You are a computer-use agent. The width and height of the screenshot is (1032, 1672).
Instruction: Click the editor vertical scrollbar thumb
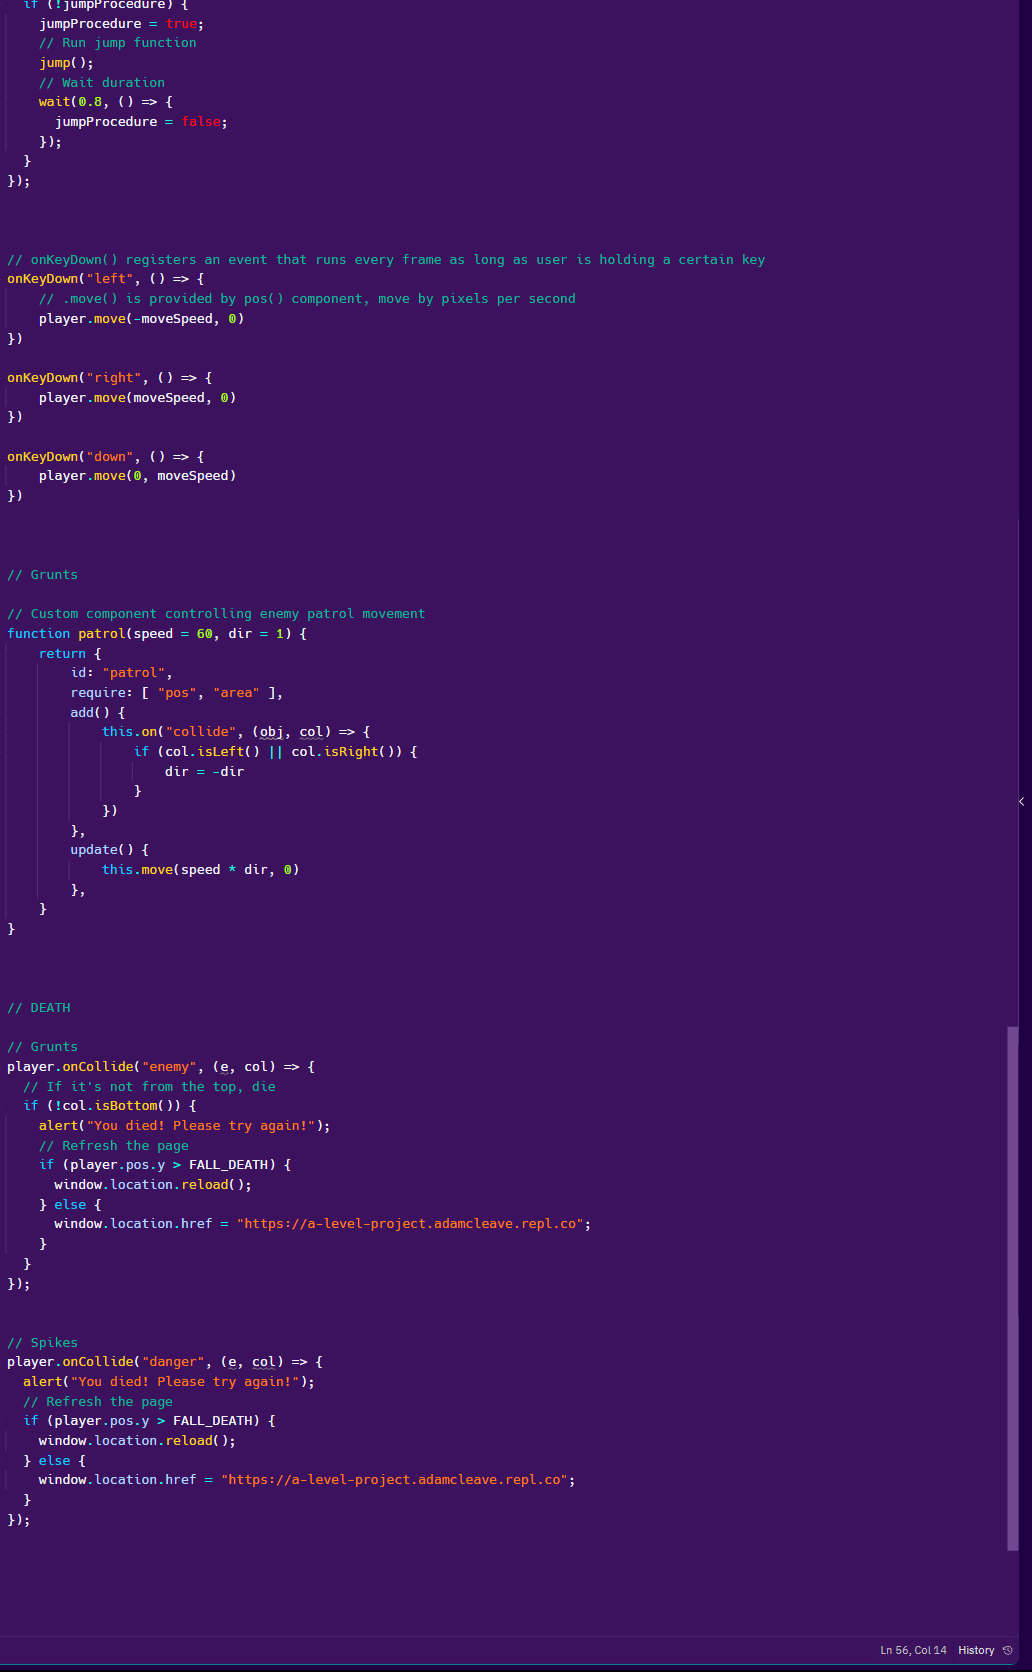[1012, 1288]
